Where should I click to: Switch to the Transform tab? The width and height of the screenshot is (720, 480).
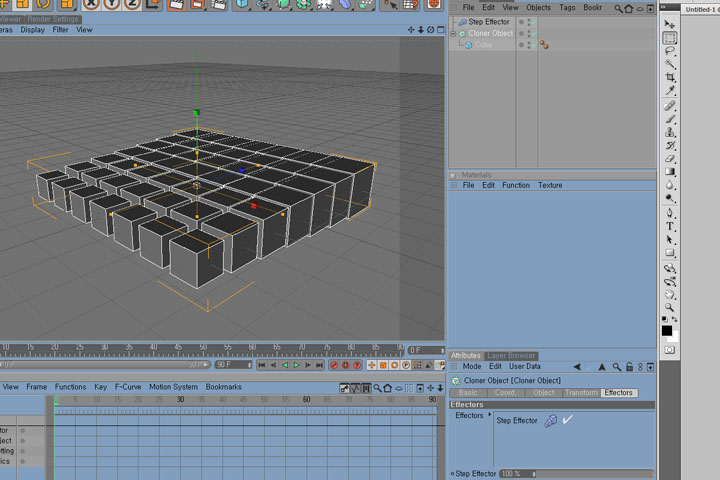pyautogui.click(x=581, y=393)
